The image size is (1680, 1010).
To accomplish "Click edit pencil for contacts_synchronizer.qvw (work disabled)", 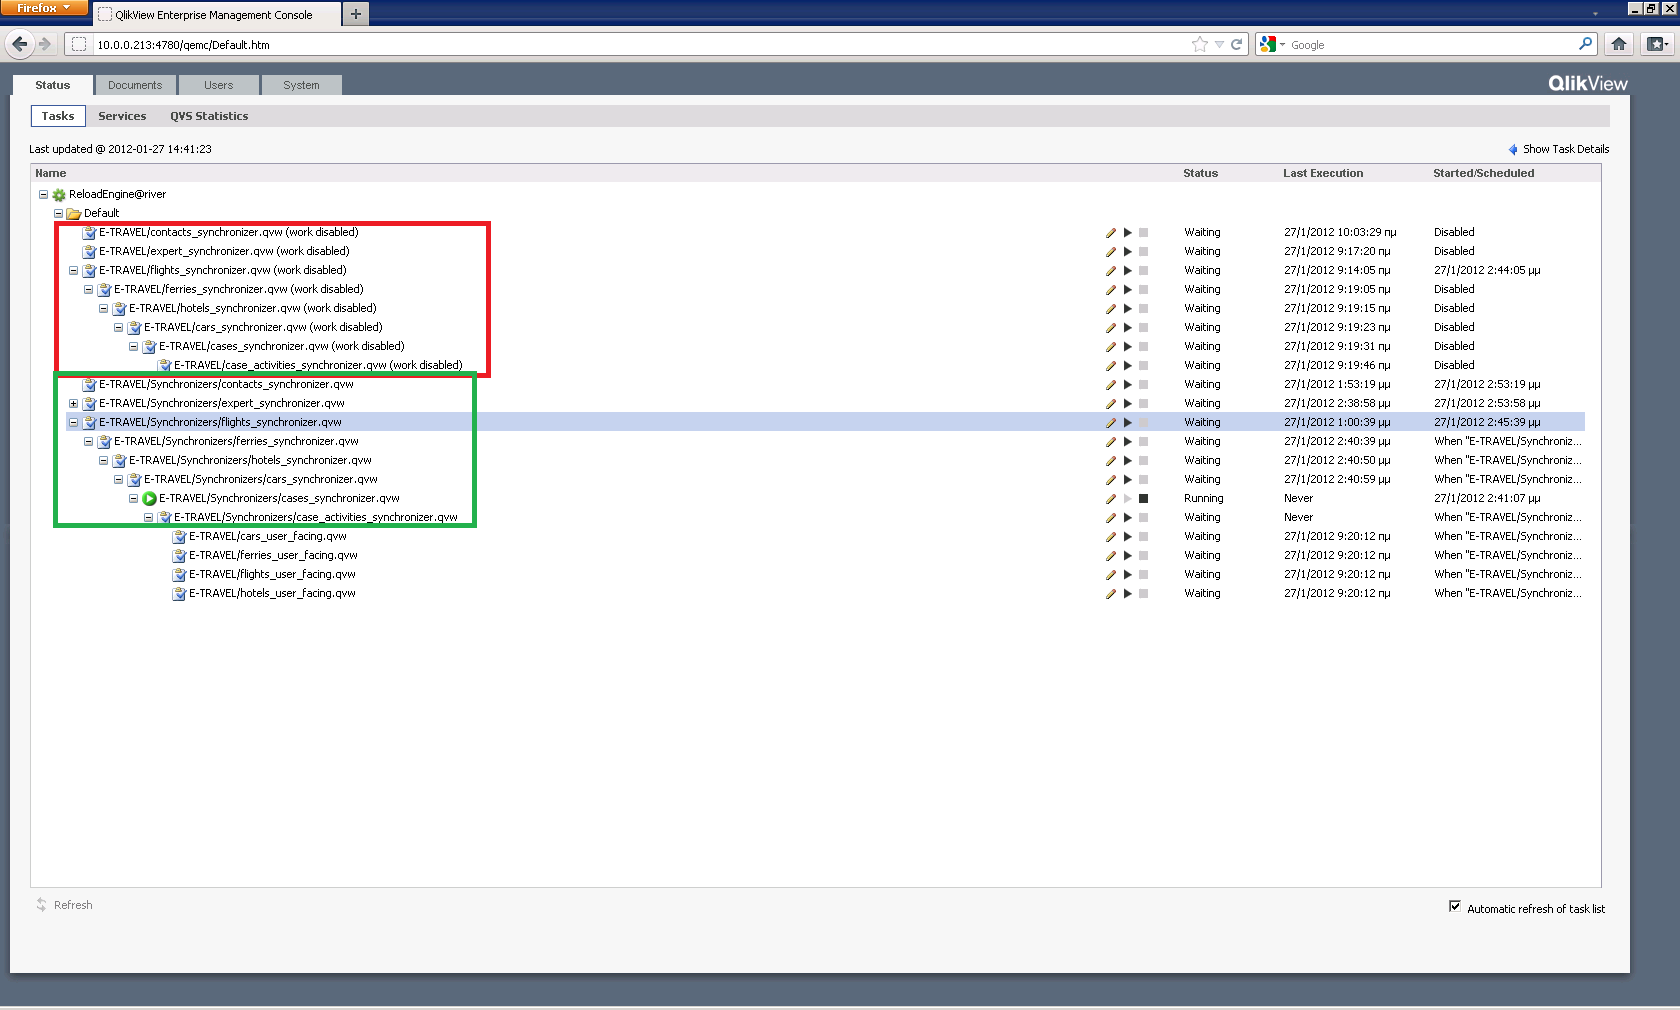I will pyautogui.click(x=1110, y=233).
